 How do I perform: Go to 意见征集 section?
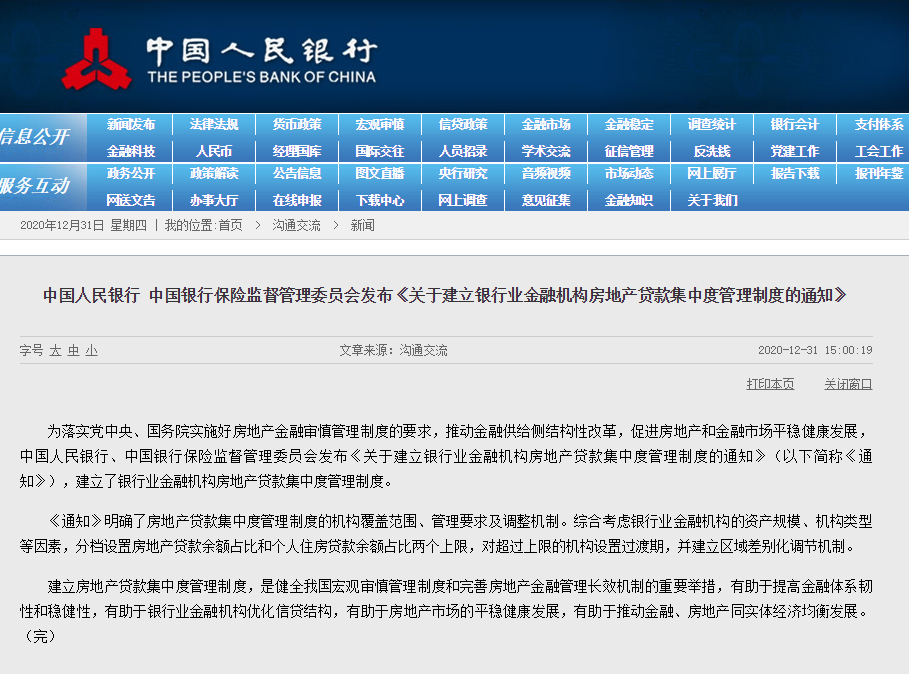click(x=546, y=200)
